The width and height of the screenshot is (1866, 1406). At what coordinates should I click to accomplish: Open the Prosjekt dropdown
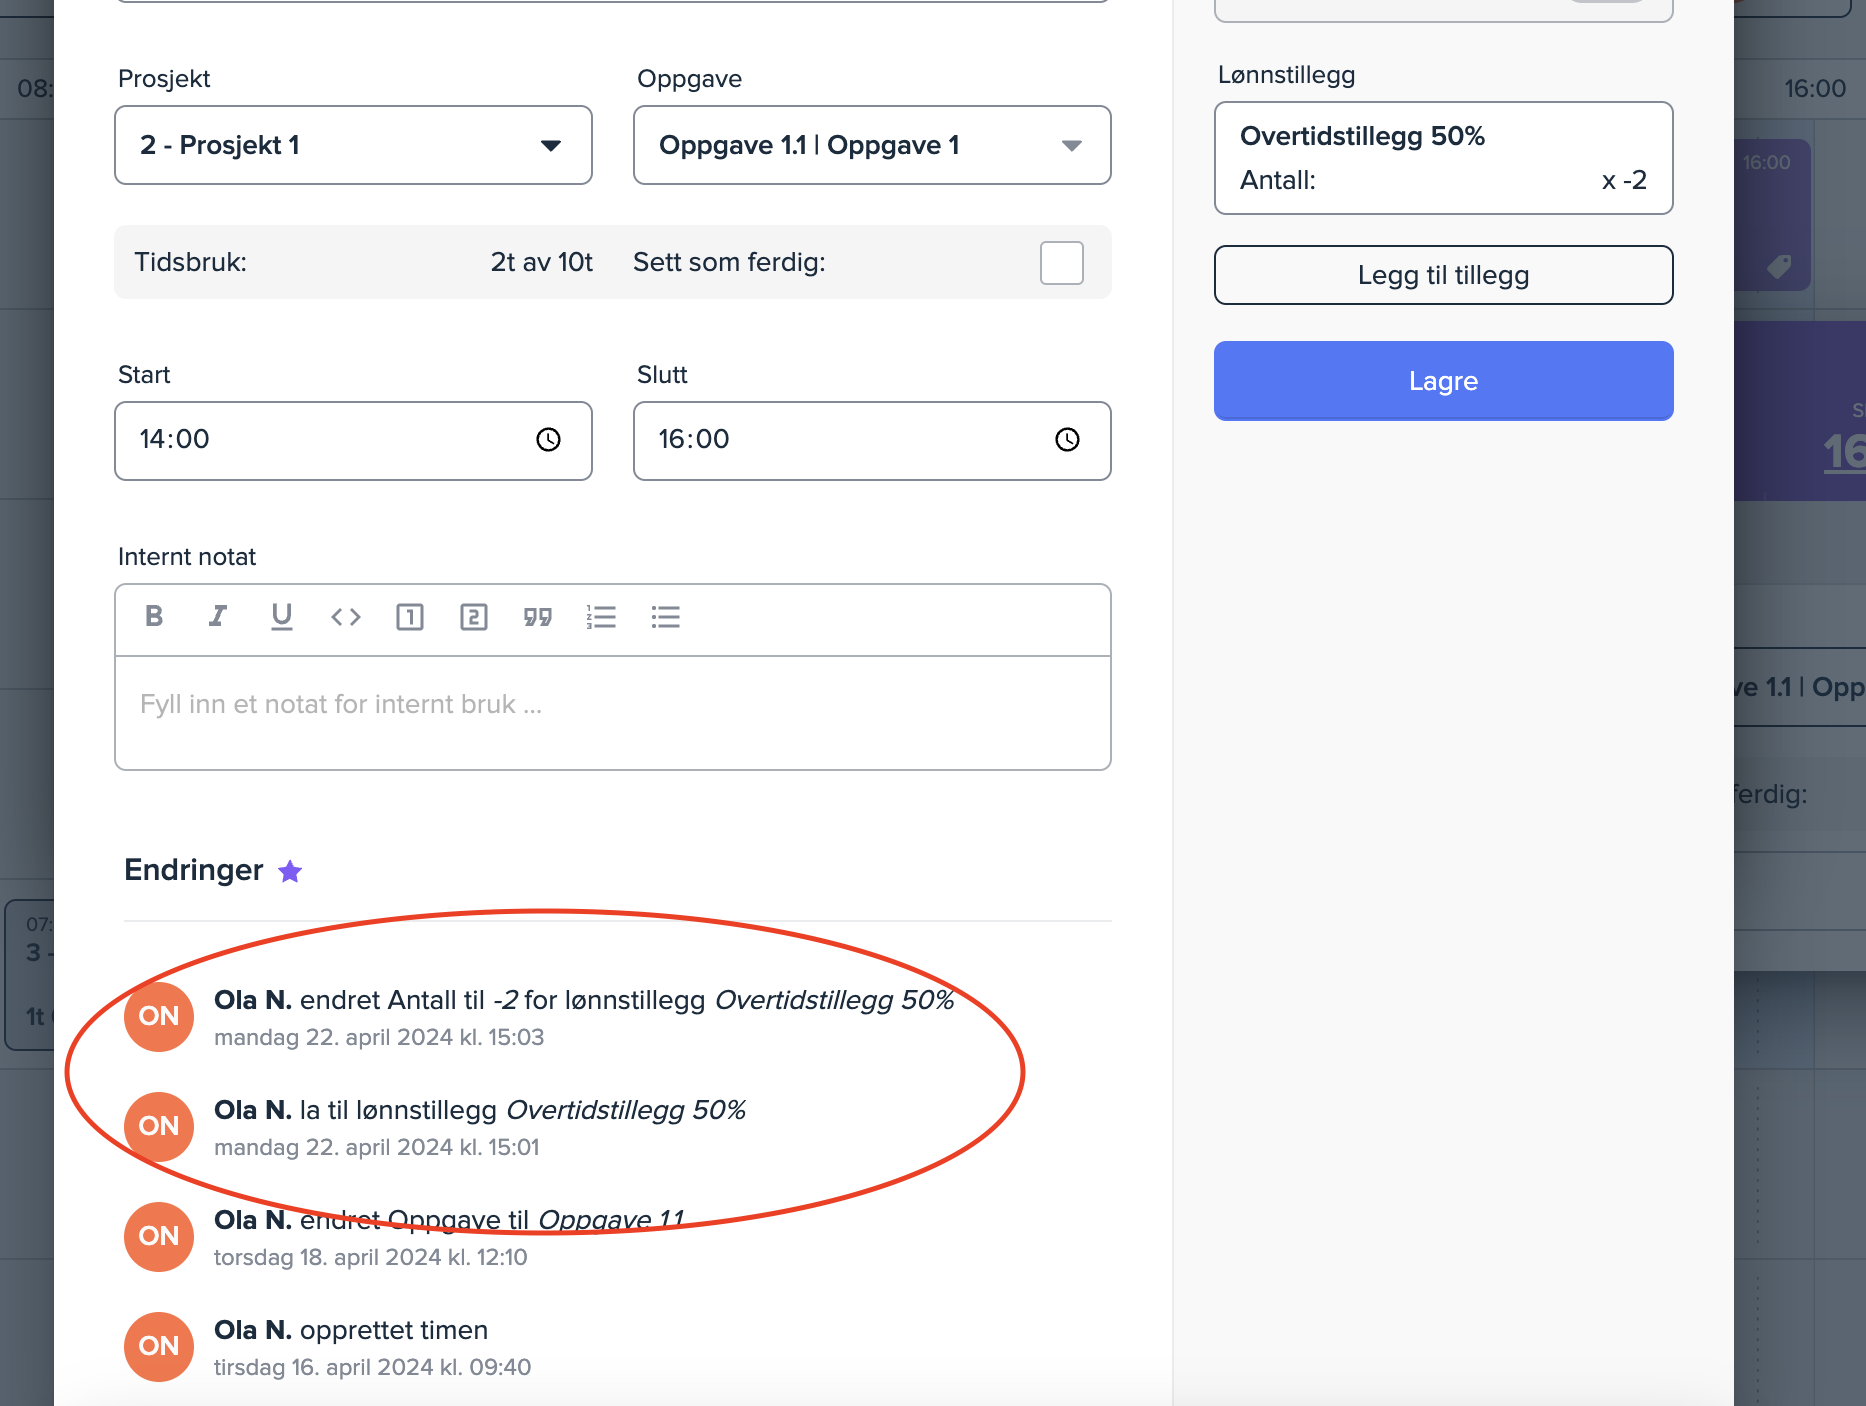(x=353, y=145)
